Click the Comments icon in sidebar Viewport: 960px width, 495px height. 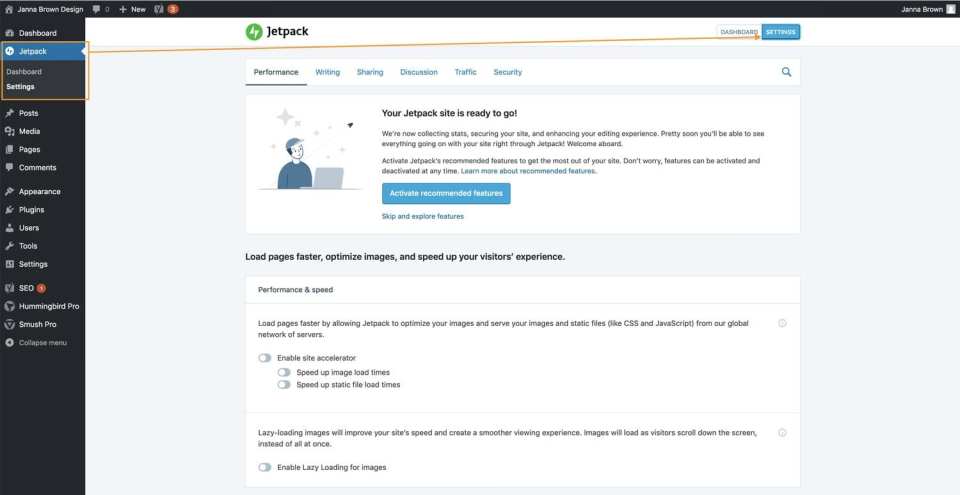9,167
